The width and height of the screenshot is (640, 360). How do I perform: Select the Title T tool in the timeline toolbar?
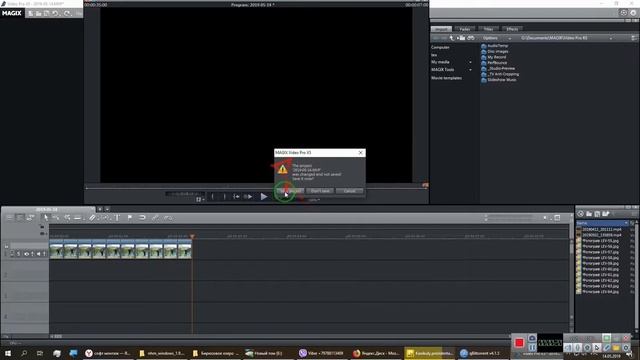117,218
